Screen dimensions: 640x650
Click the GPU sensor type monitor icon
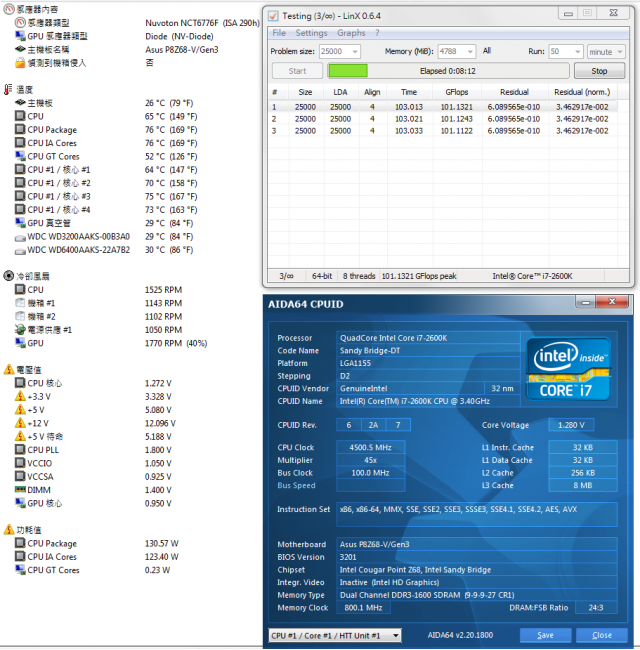[x=20, y=36]
